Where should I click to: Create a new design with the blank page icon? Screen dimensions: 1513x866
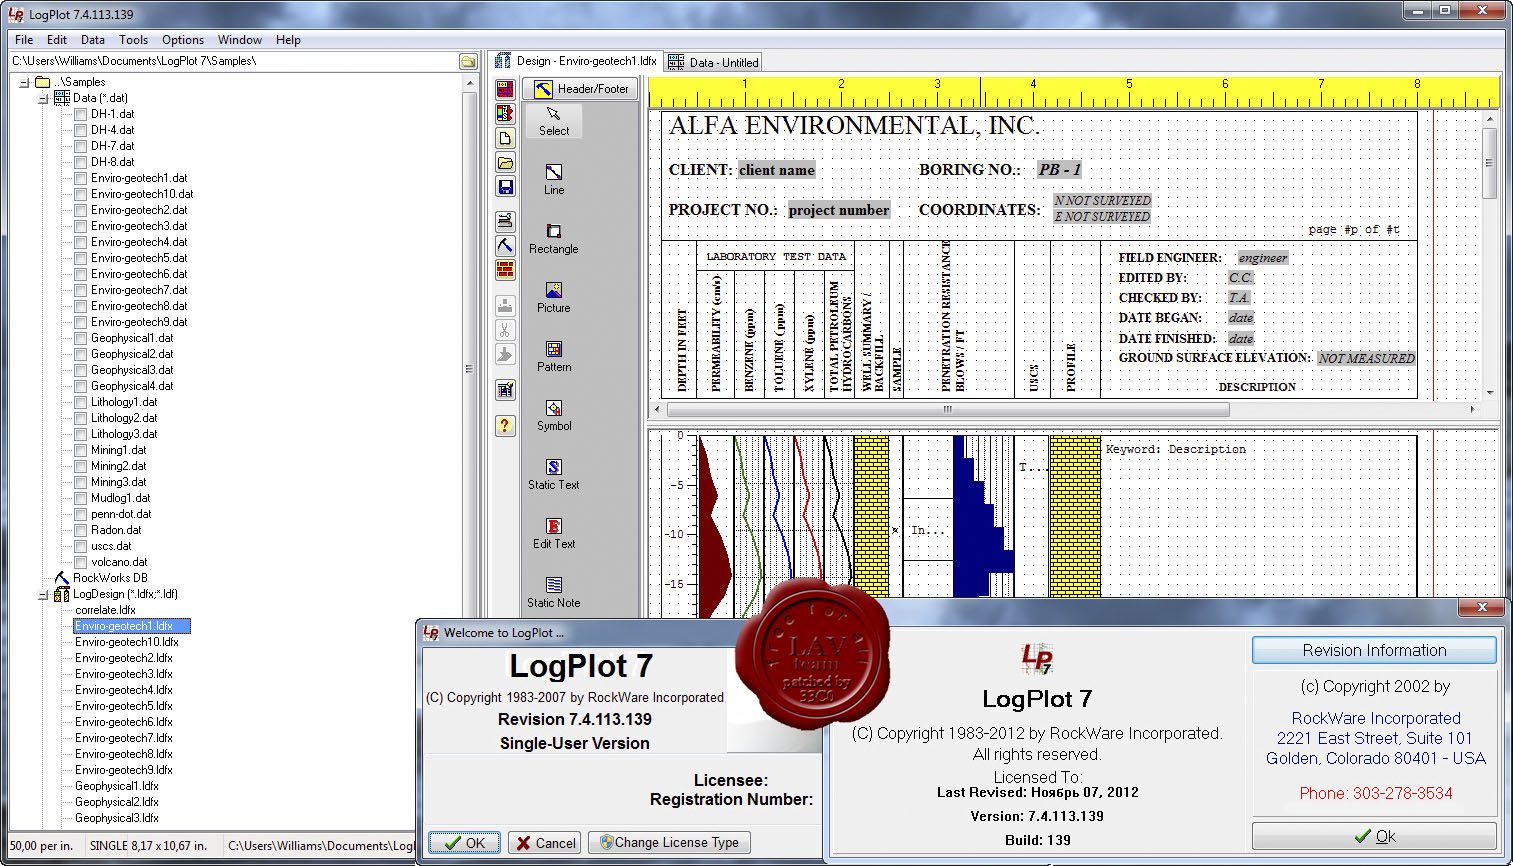coord(505,138)
